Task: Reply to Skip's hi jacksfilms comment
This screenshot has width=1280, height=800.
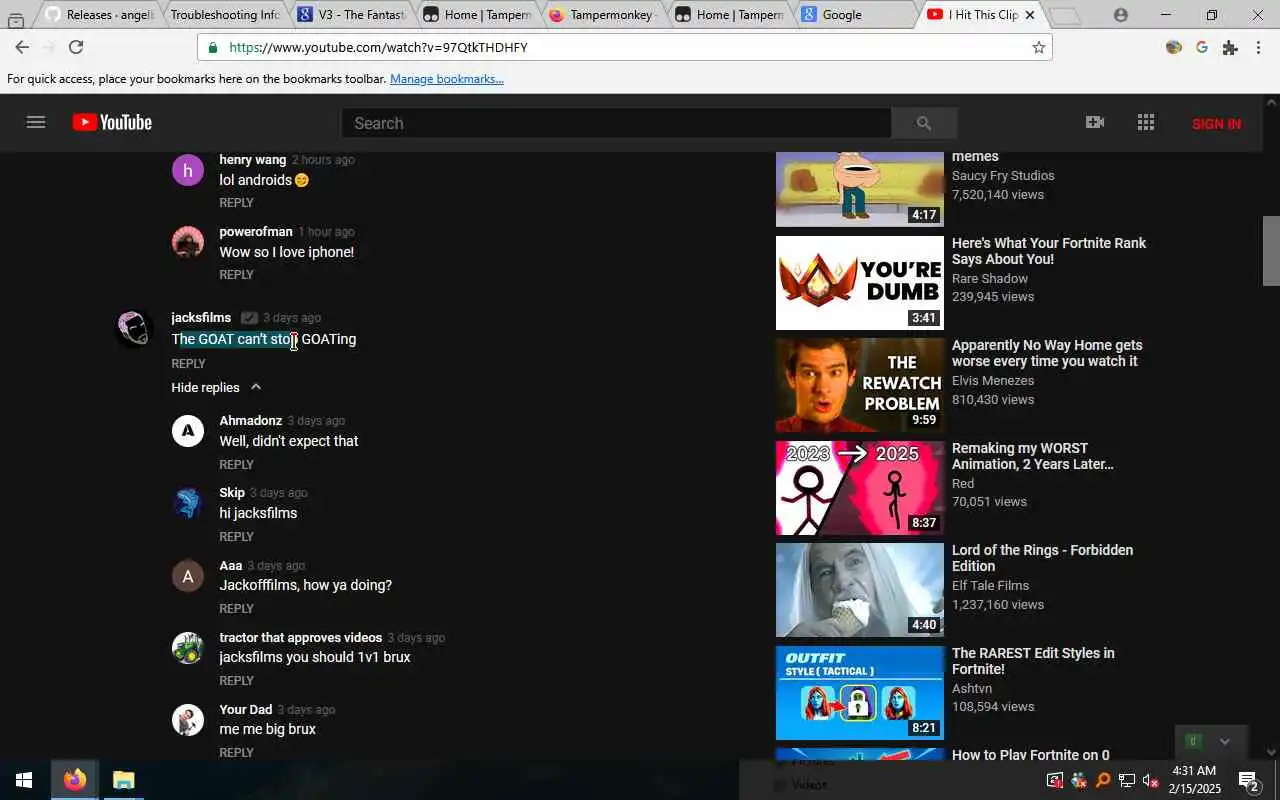Action: tap(237, 537)
